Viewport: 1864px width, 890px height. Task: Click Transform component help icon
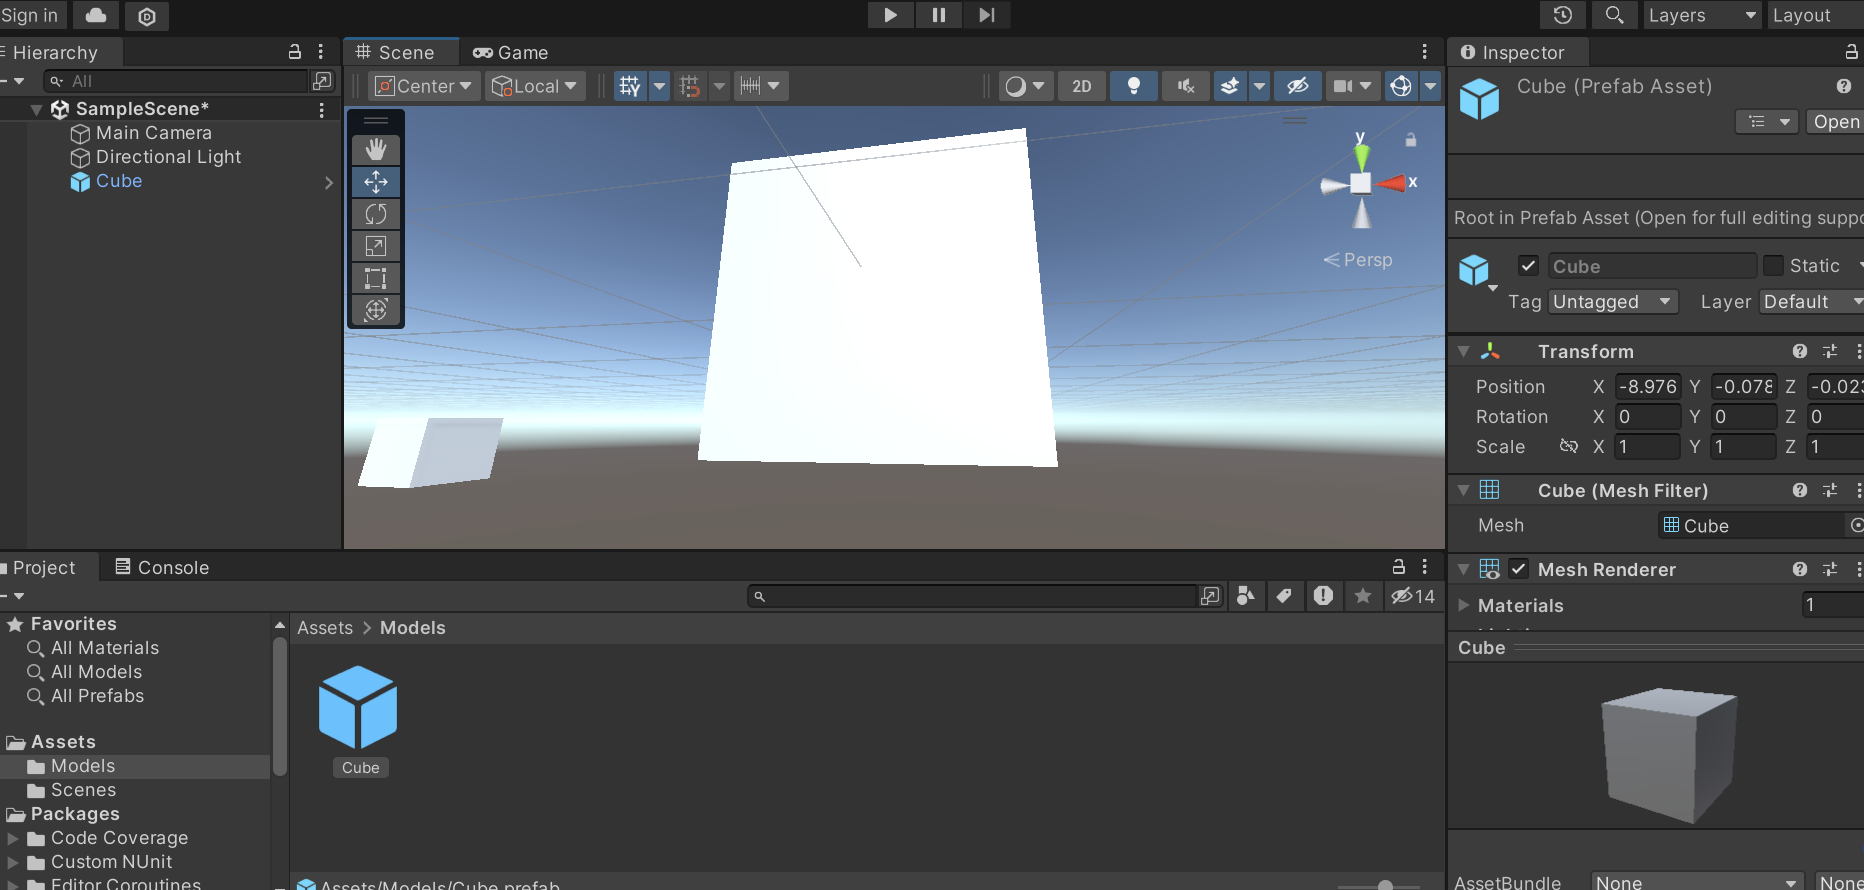coord(1800,351)
